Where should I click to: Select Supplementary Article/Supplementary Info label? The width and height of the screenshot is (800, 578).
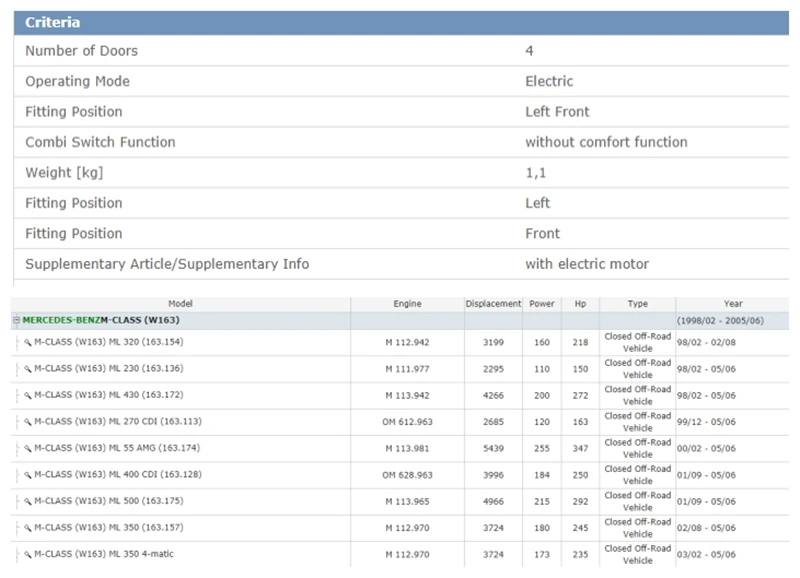167,264
